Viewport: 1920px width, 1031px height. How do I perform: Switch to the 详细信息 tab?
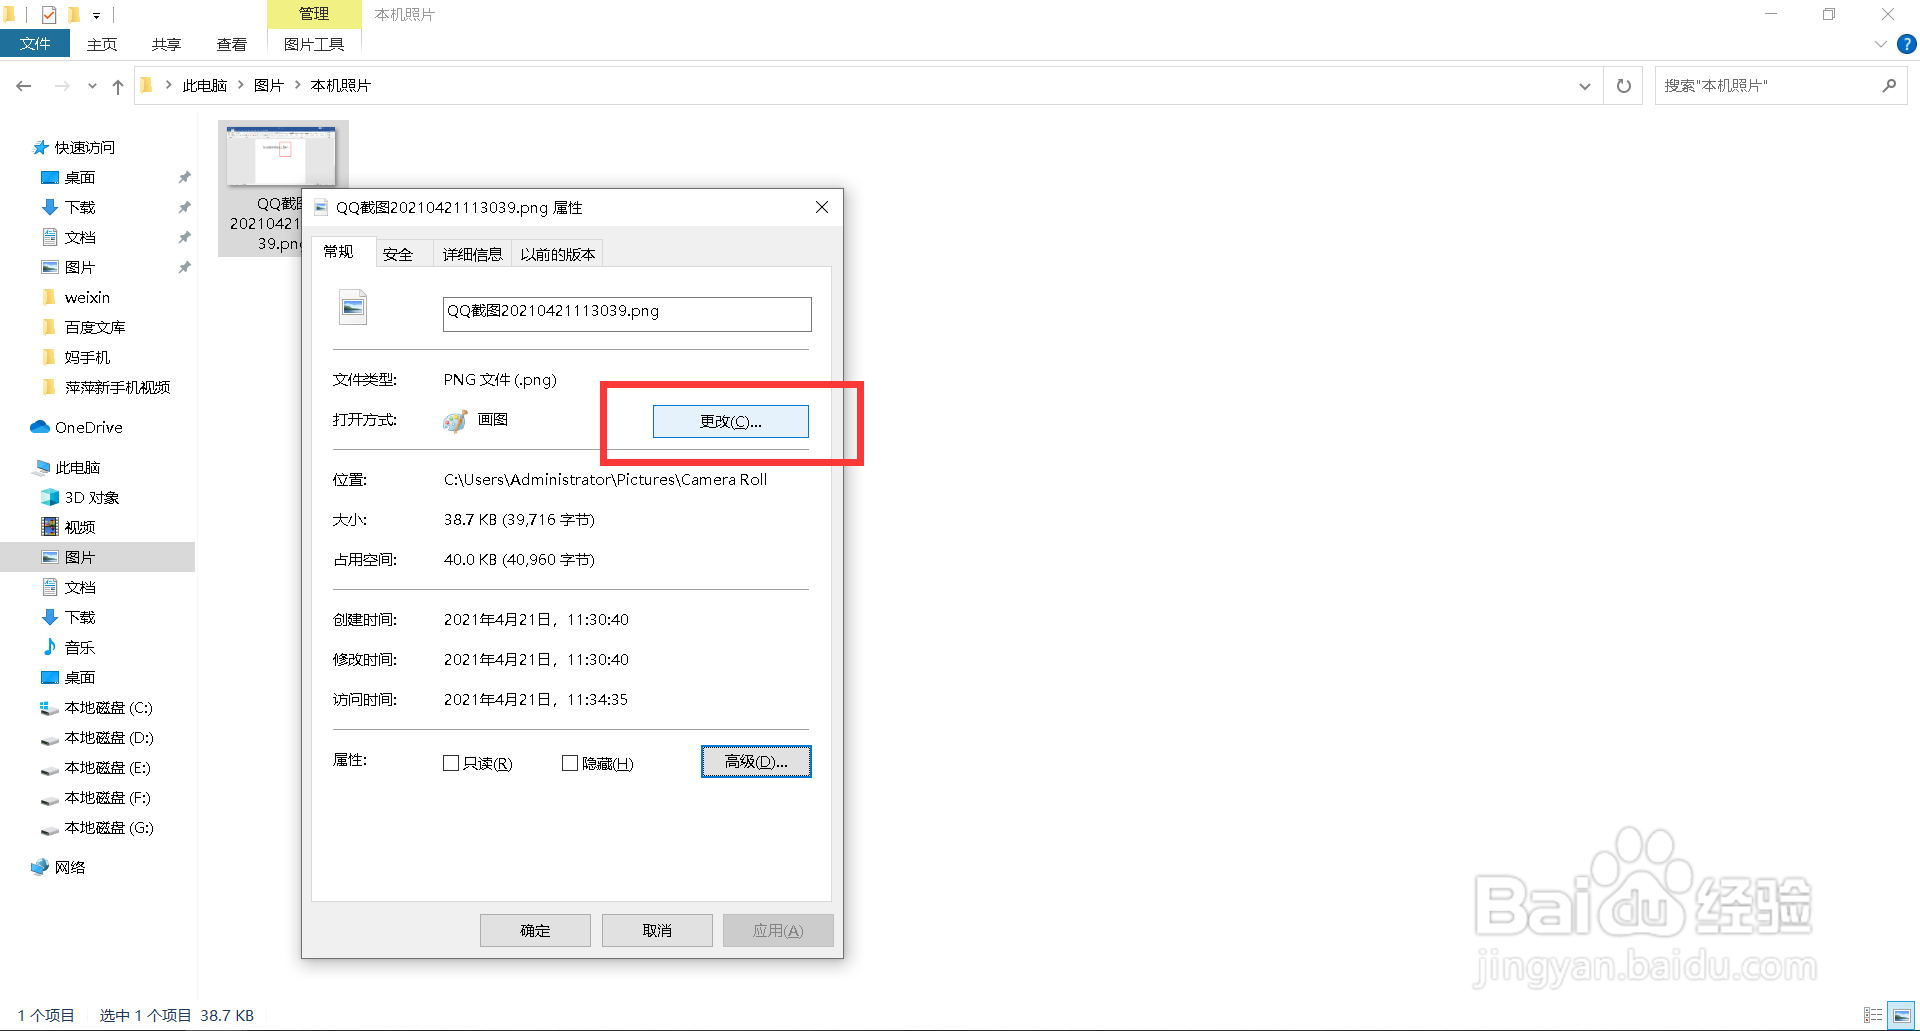472,254
